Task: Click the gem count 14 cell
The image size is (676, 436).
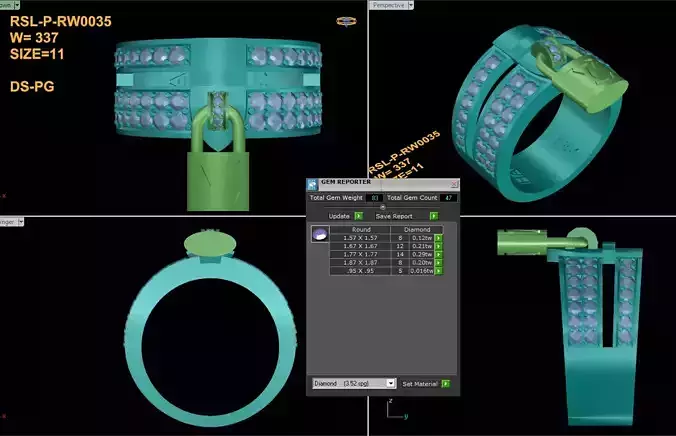Action: click(x=400, y=254)
